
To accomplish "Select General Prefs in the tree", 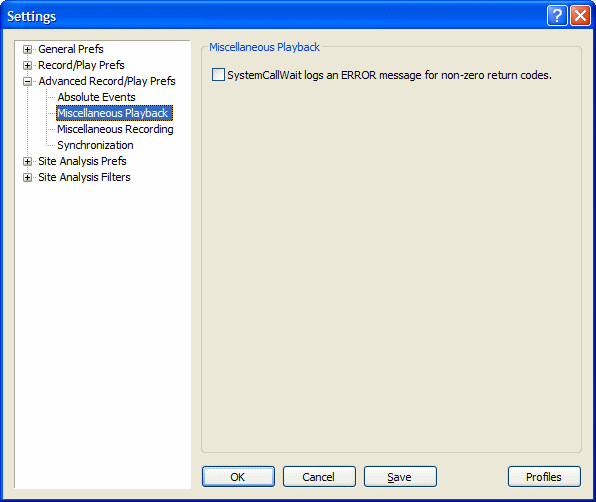I will coord(71,49).
